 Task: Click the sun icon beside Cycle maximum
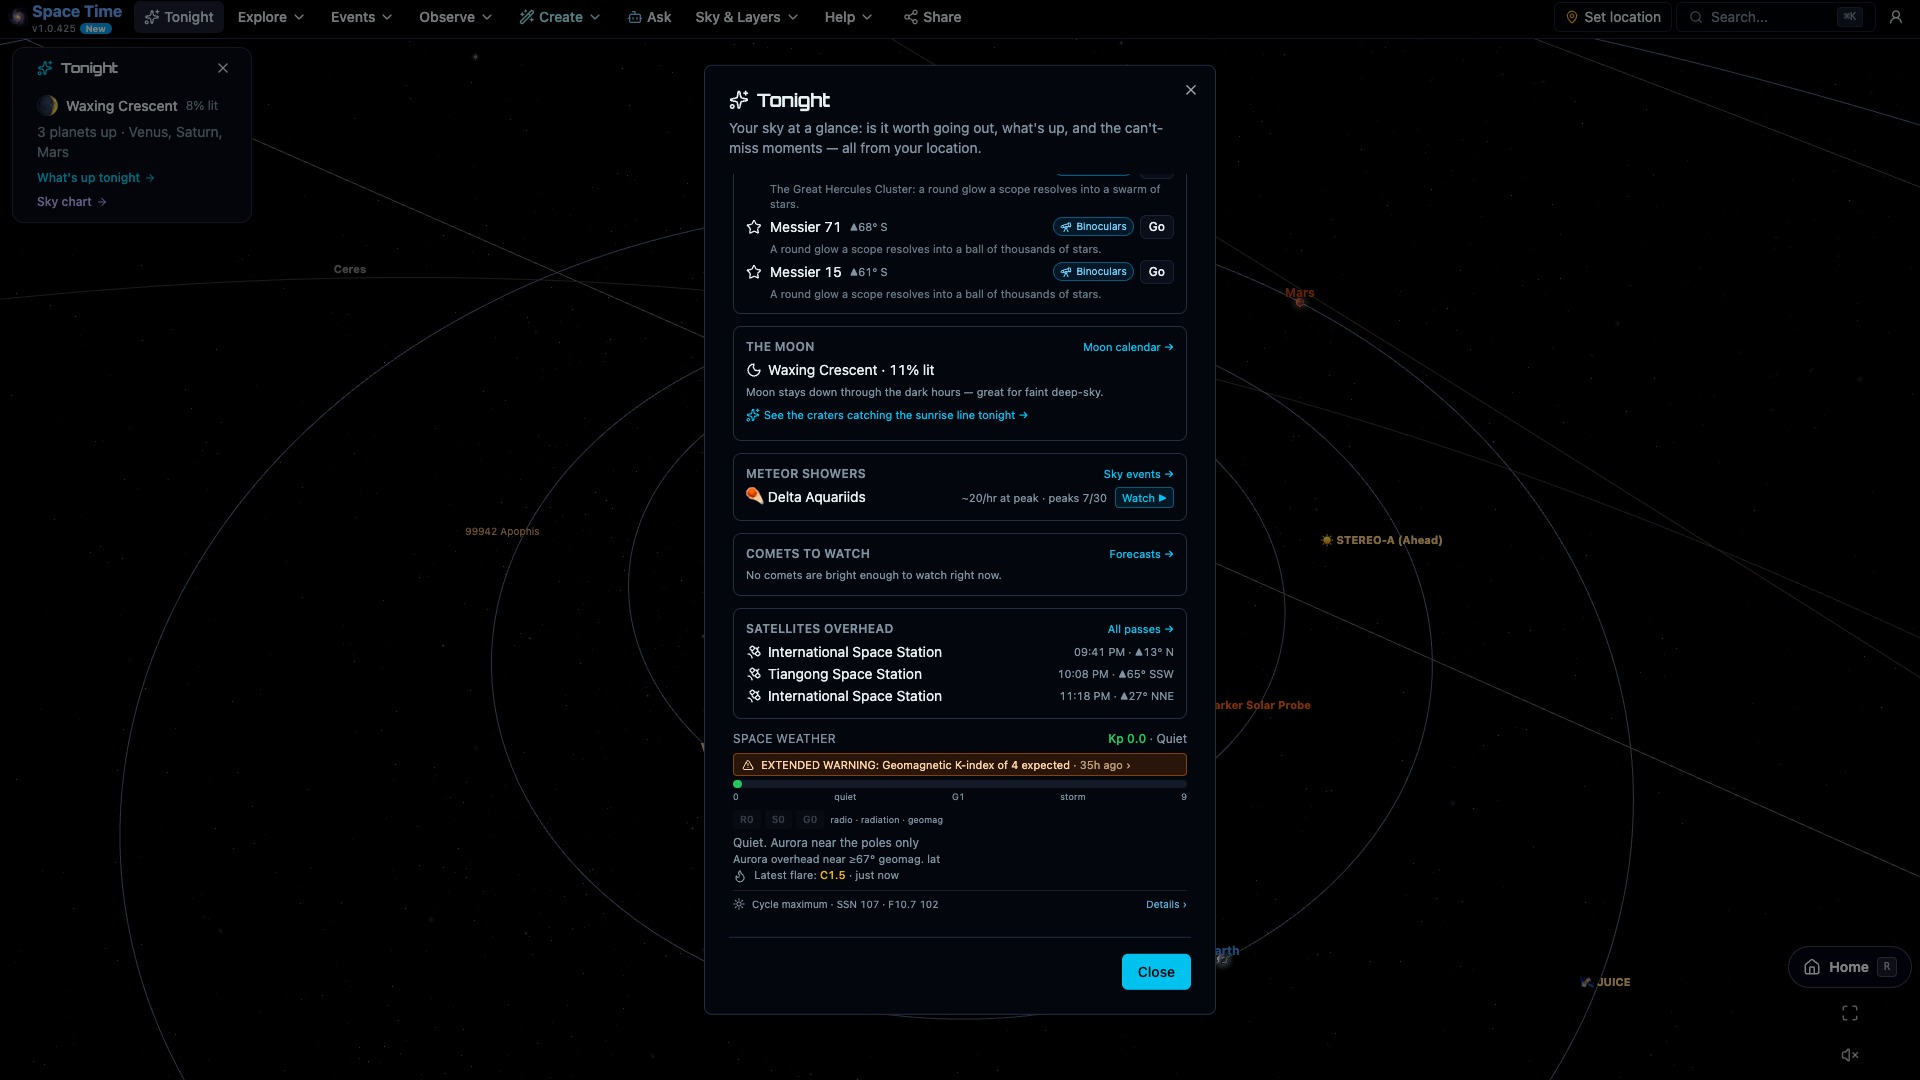(x=739, y=904)
